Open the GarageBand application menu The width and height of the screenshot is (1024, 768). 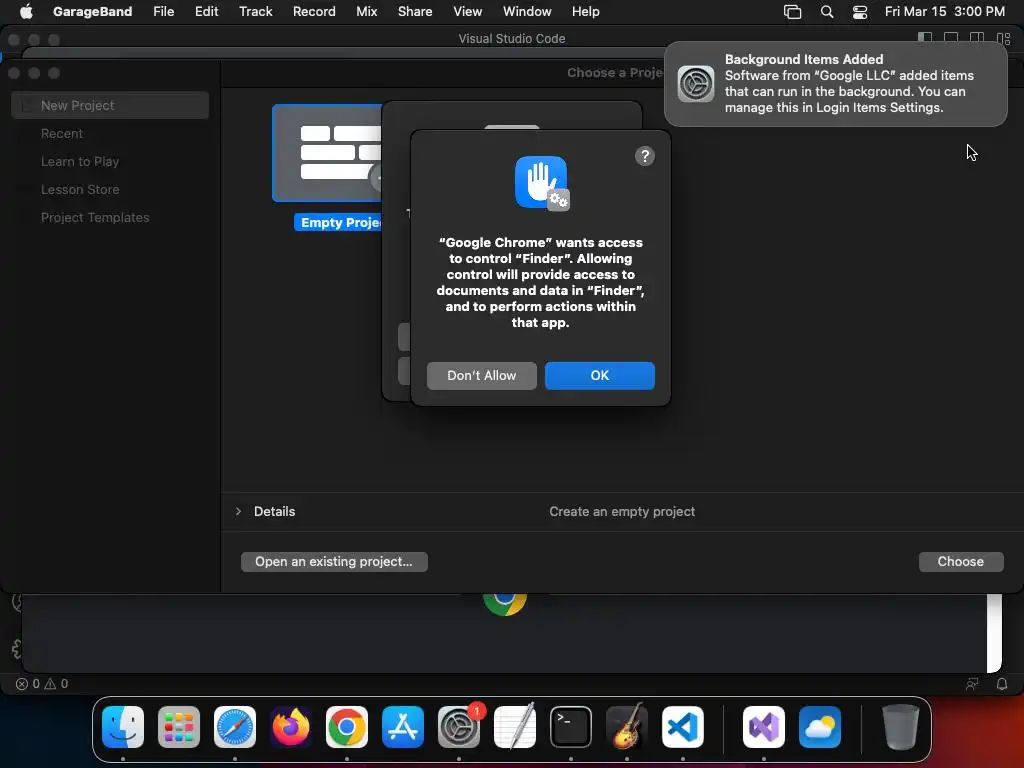[x=92, y=11]
